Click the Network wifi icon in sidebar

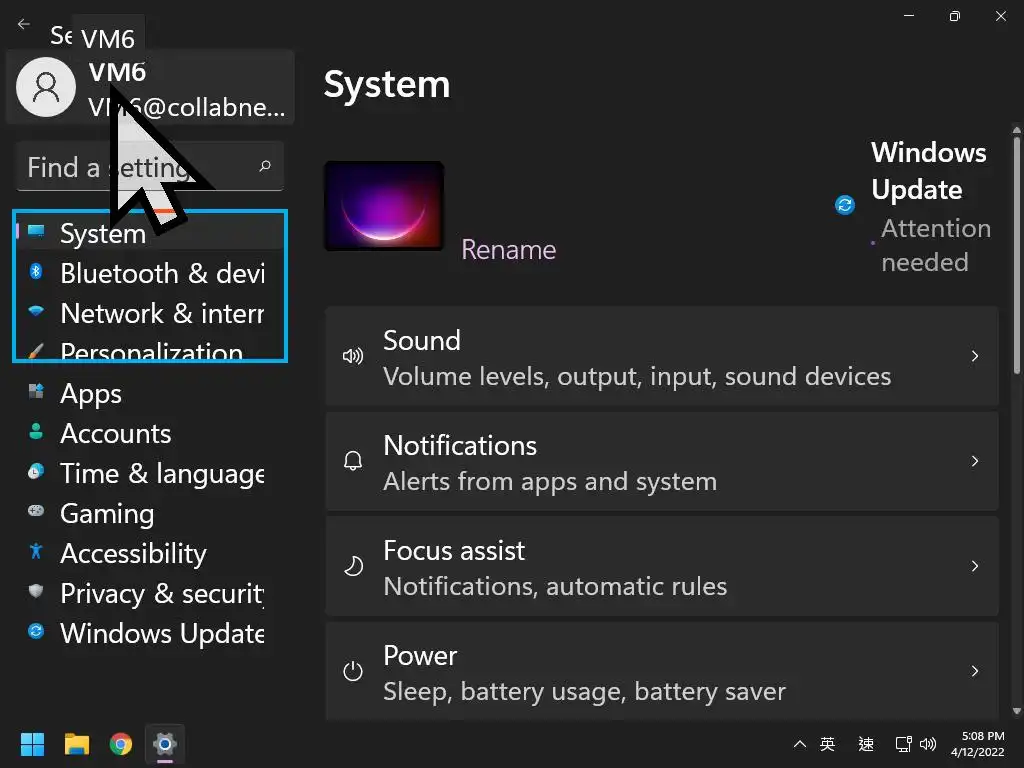click(36, 311)
